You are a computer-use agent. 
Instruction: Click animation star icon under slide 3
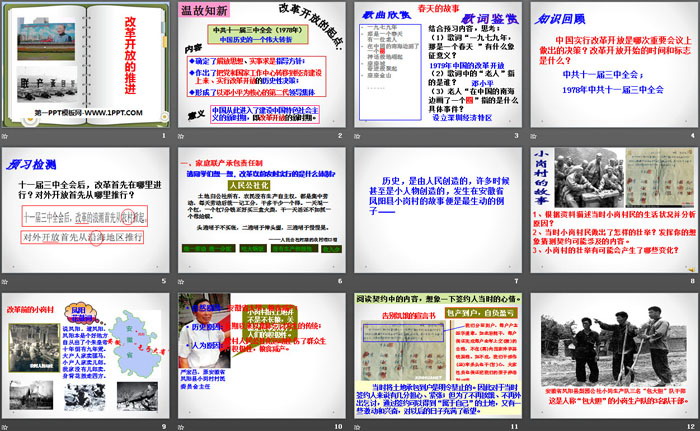[357, 136]
